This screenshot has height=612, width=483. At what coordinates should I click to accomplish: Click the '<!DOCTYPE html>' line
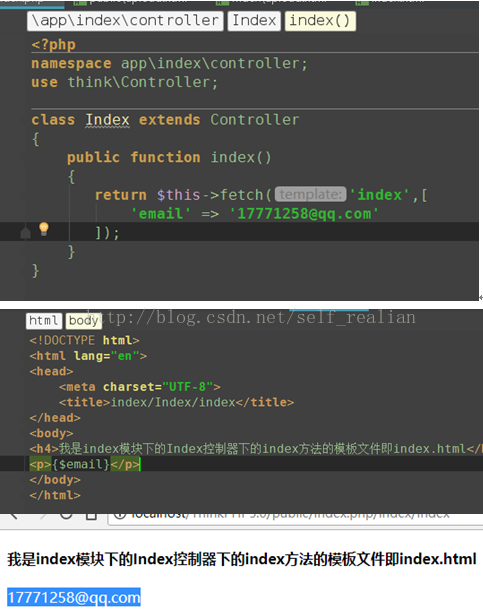tap(84, 340)
